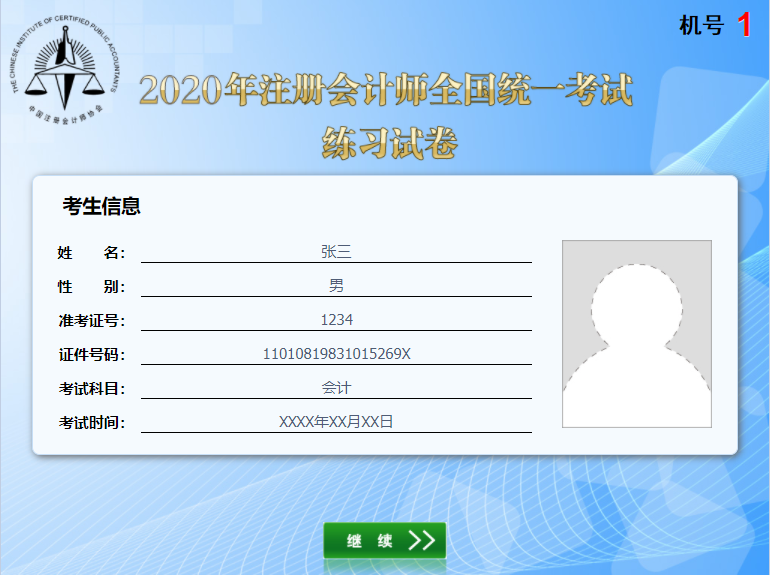The height and width of the screenshot is (575, 770).
Task: Click the 考试科目 label
Action: pyautogui.click(x=91, y=389)
